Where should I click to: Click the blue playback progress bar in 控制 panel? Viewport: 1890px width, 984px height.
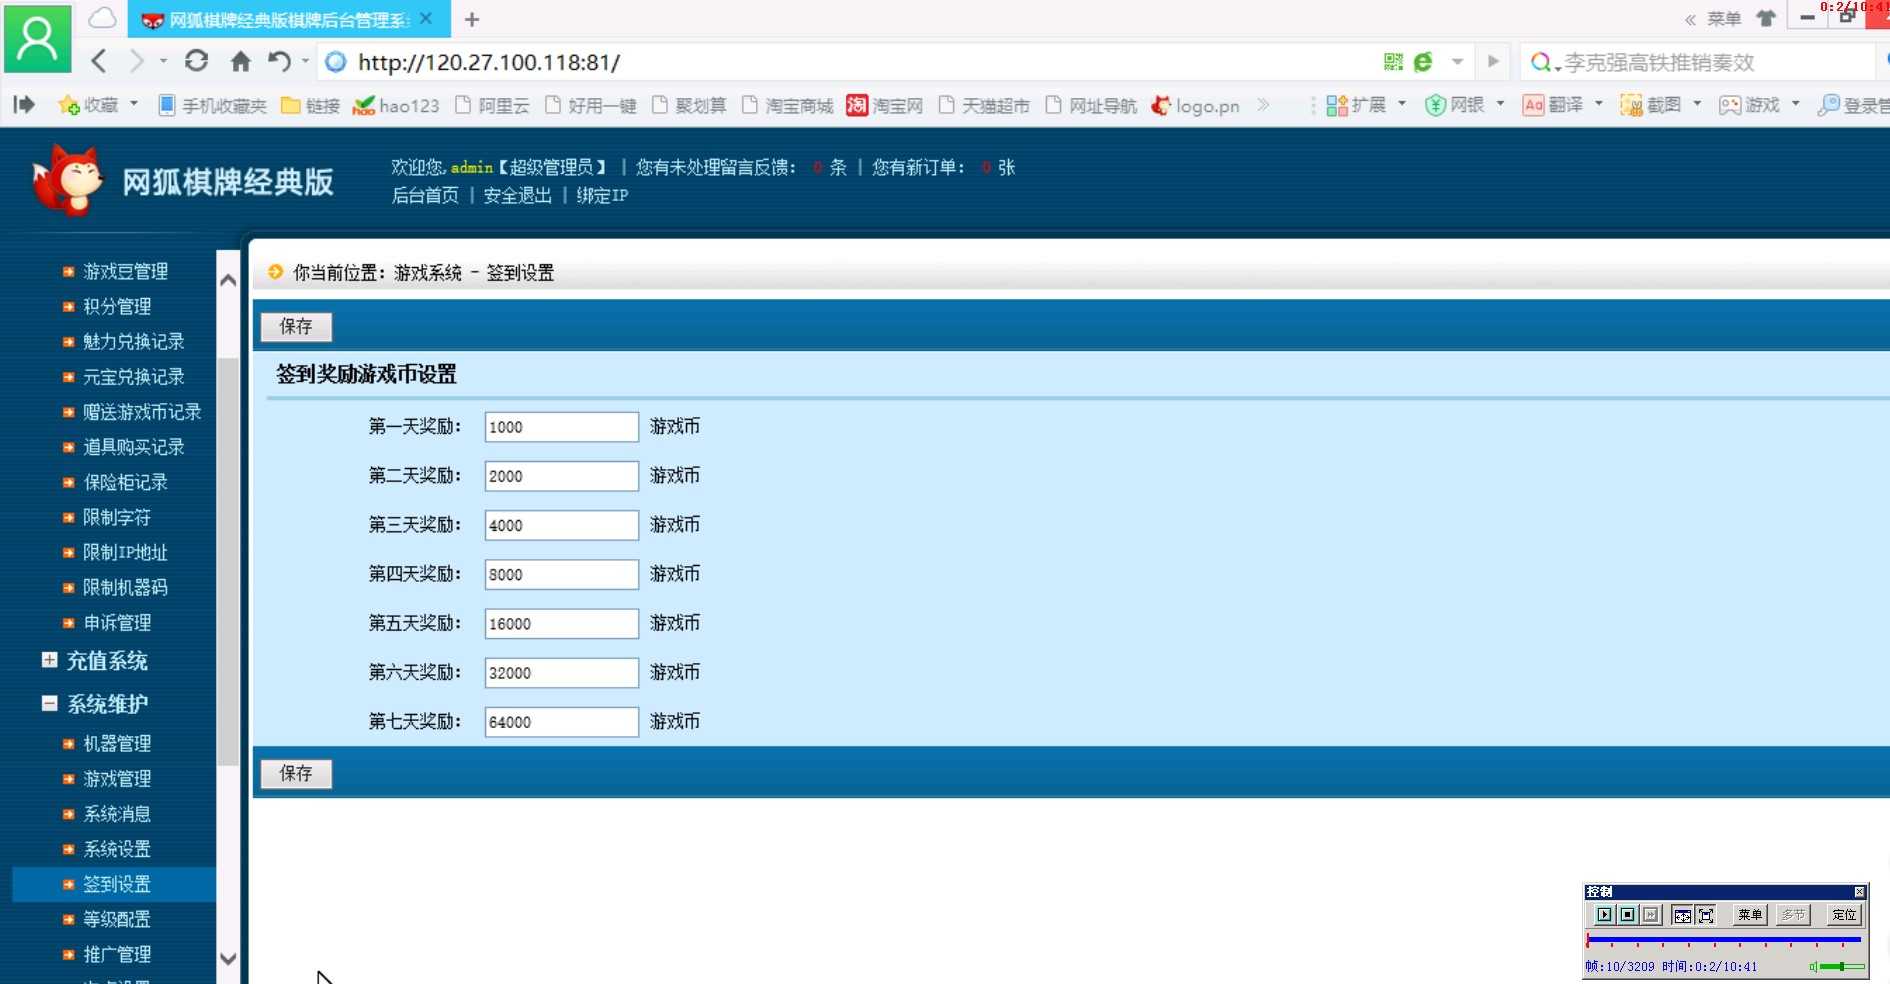(1723, 940)
